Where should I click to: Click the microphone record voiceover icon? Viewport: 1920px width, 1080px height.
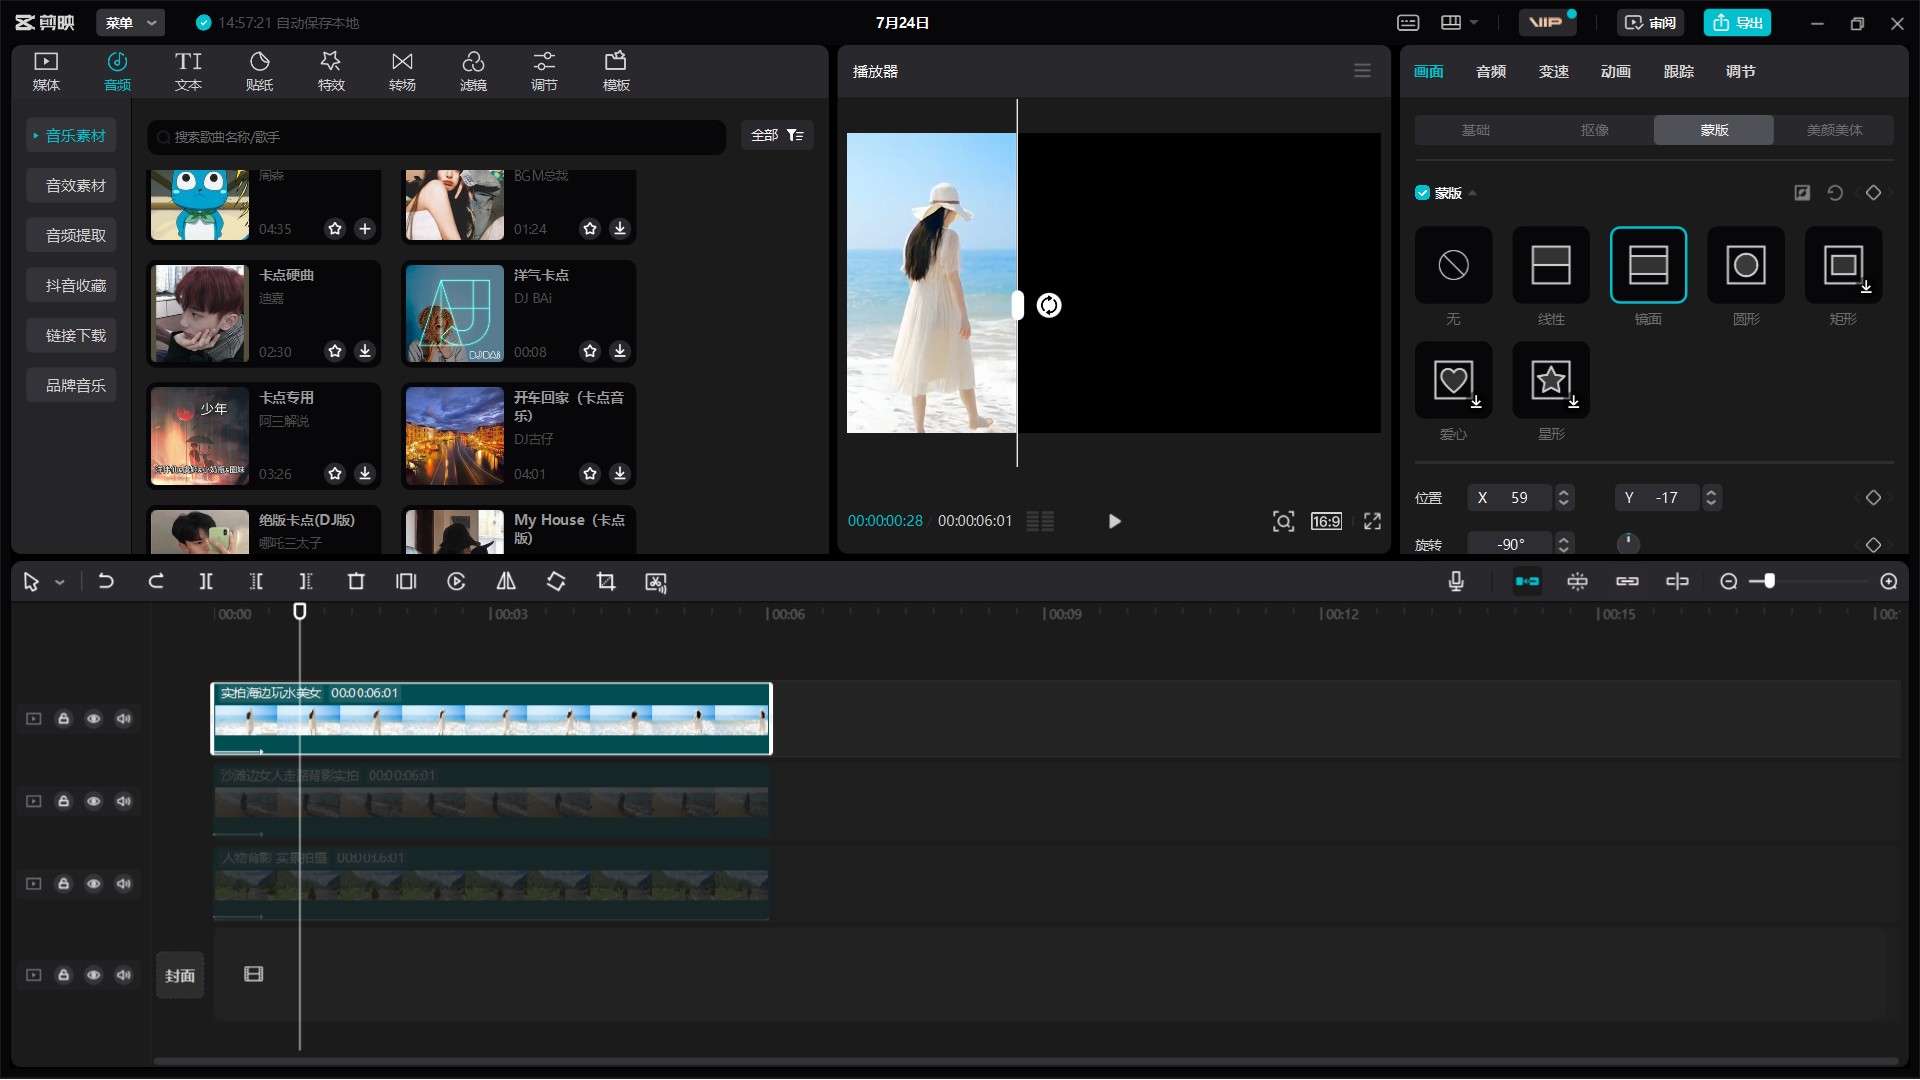(x=1456, y=581)
